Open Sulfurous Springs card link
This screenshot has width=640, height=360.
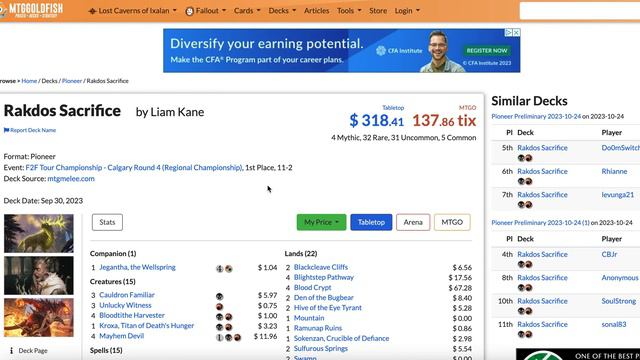point(321,349)
